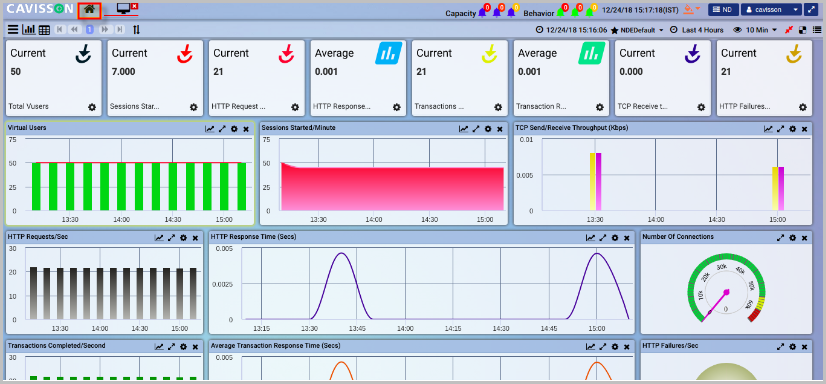Go to next page arrow
Screen dimensions: 826x384
[105, 30]
